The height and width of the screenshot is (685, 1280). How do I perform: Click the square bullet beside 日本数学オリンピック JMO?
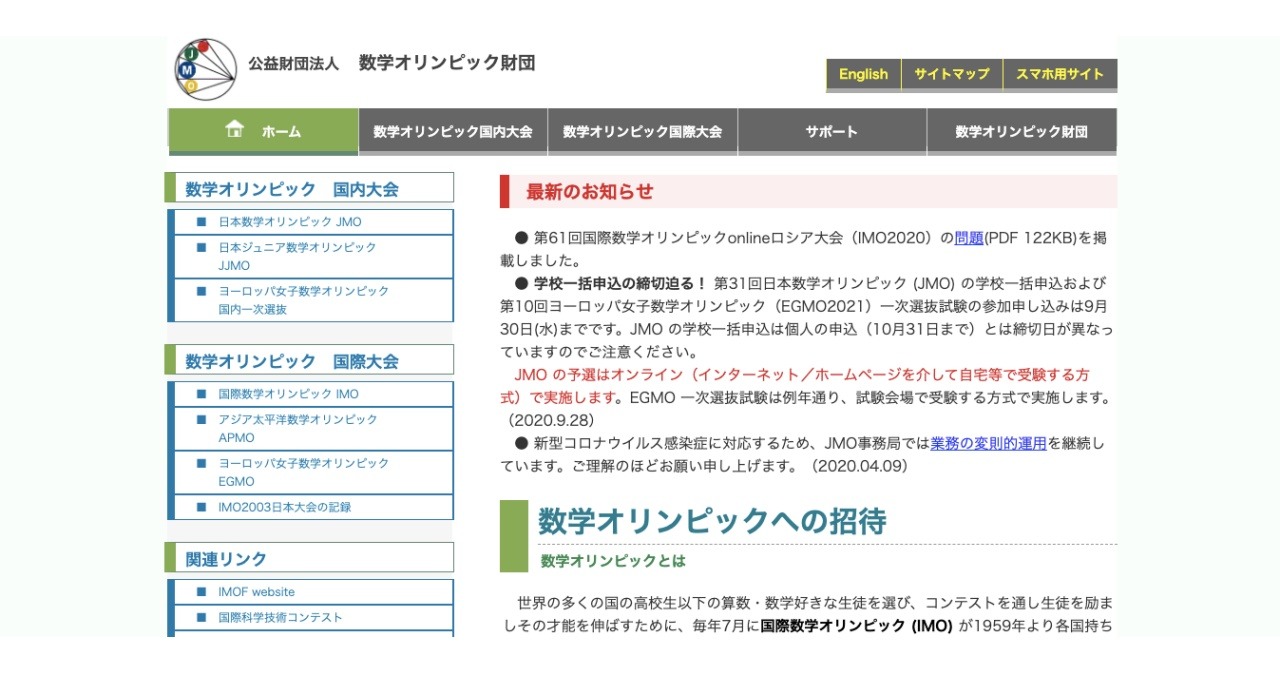tap(201, 222)
